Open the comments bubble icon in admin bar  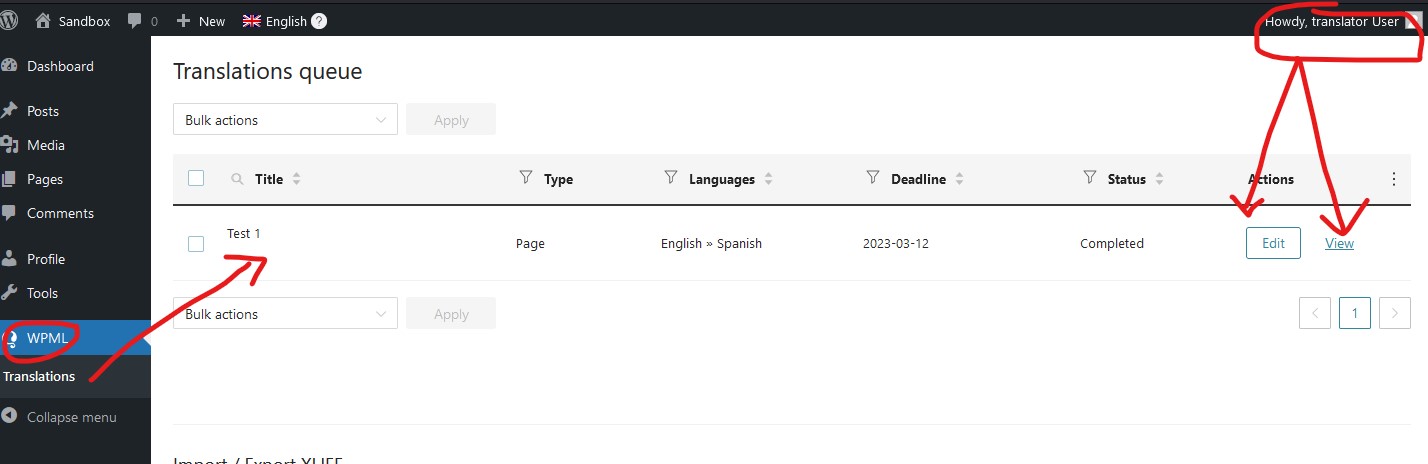(x=135, y=21)
